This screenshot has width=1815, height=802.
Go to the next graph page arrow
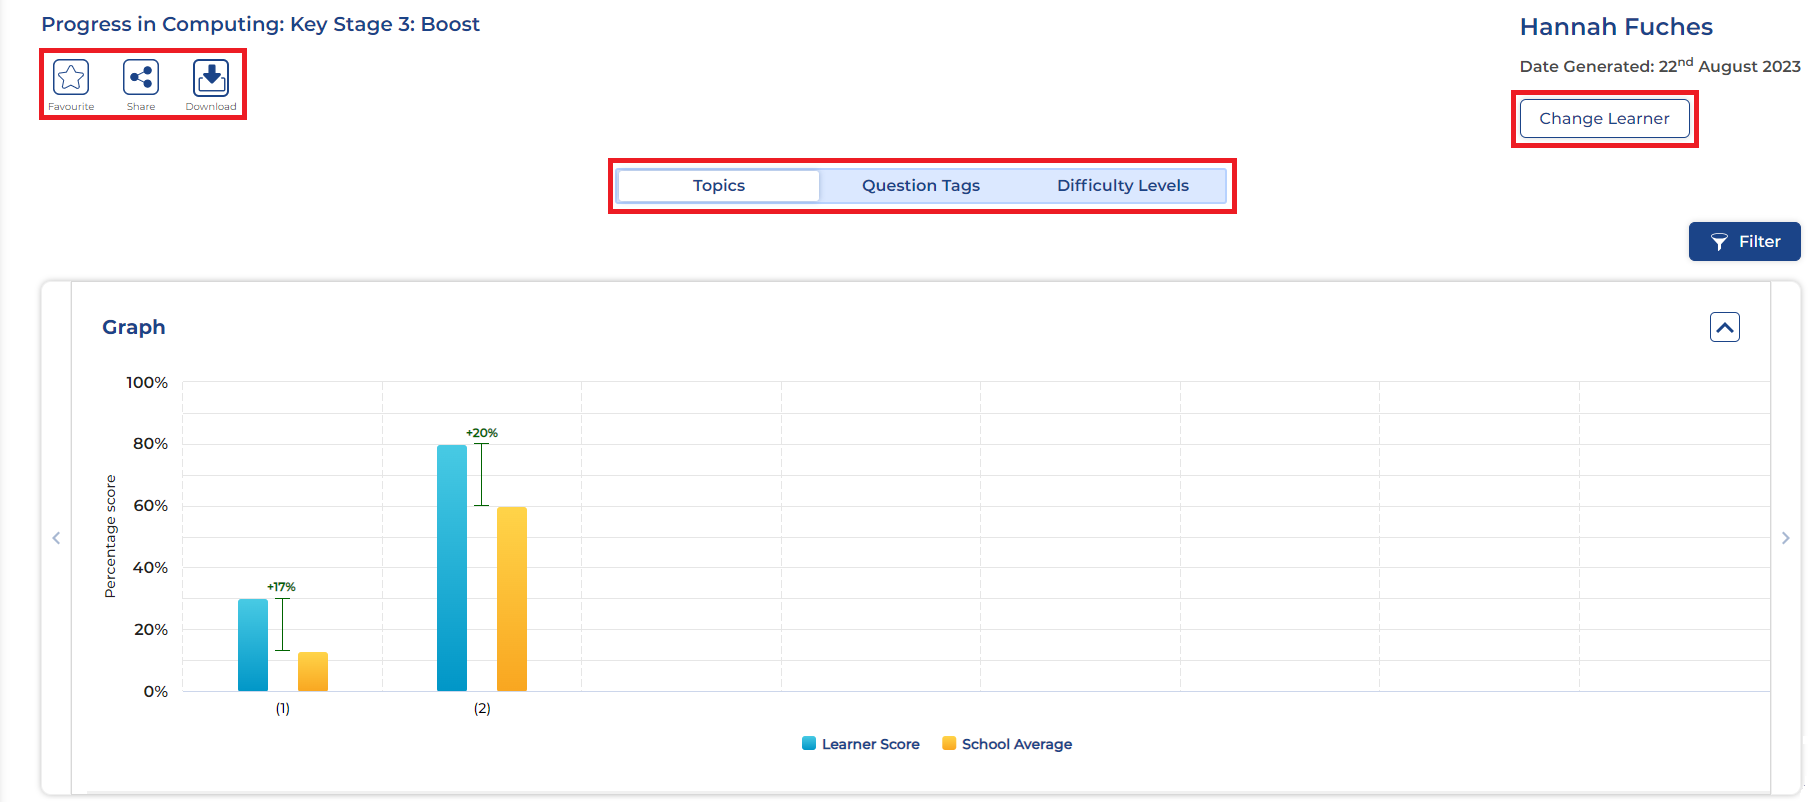[1785, 538]
